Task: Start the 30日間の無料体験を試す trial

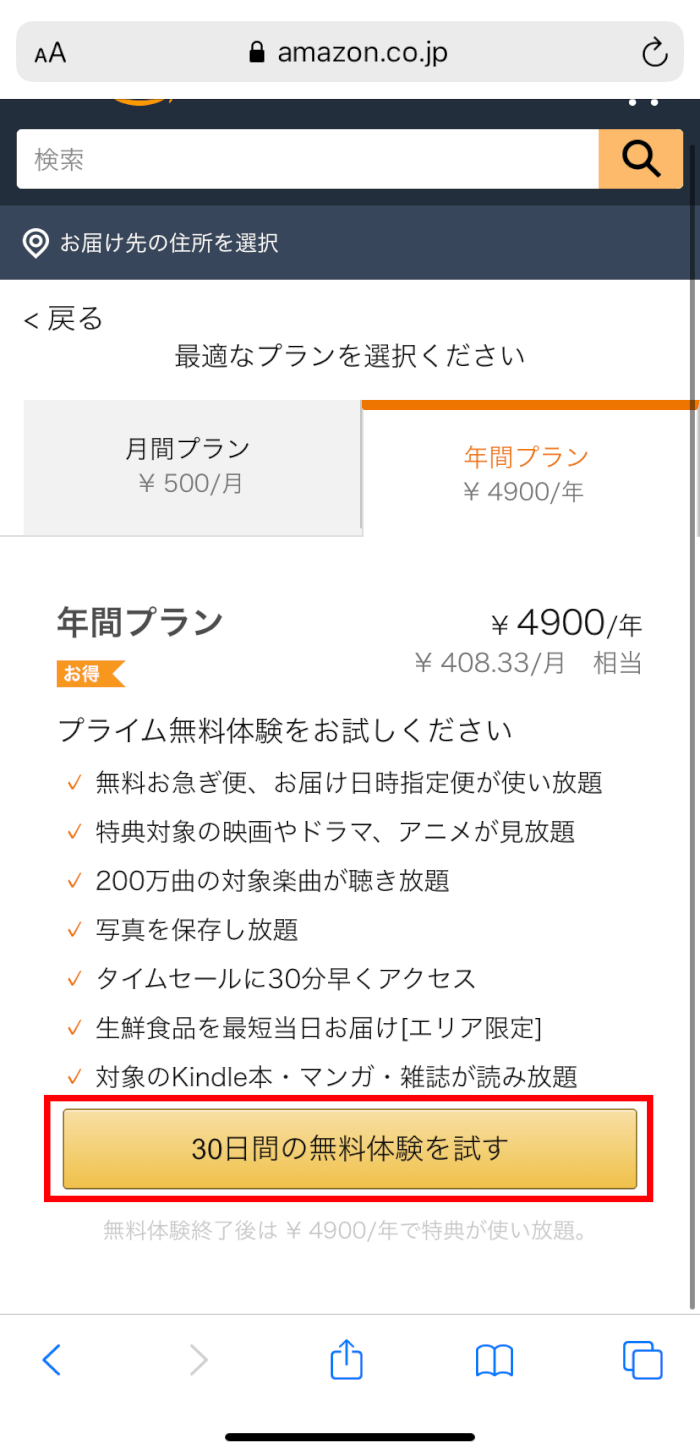Action: tap(350, 1149)
